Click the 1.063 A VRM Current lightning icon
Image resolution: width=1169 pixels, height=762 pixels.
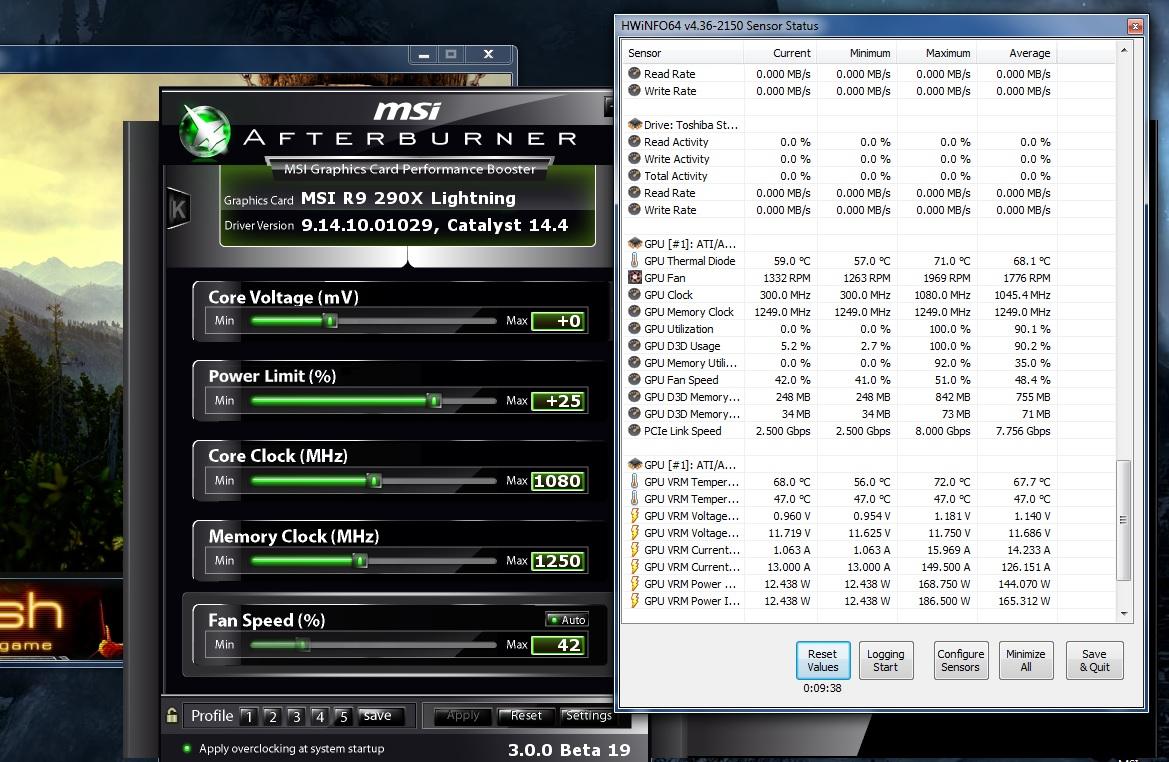(x=634, y=550)
